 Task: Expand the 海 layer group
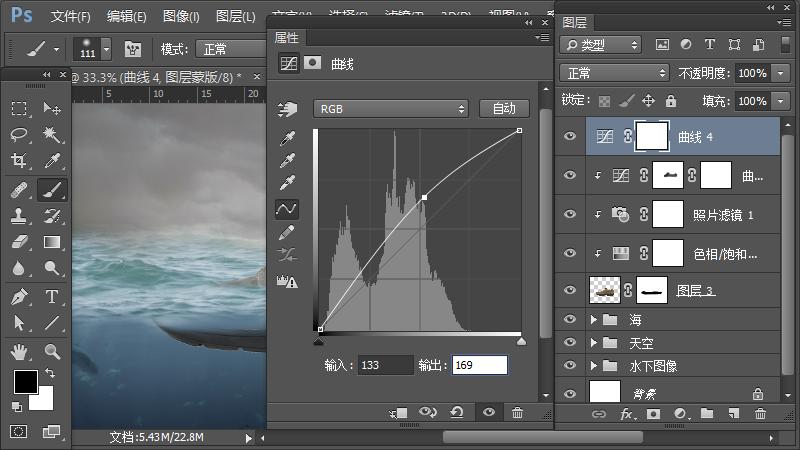(x=593, y=319)
